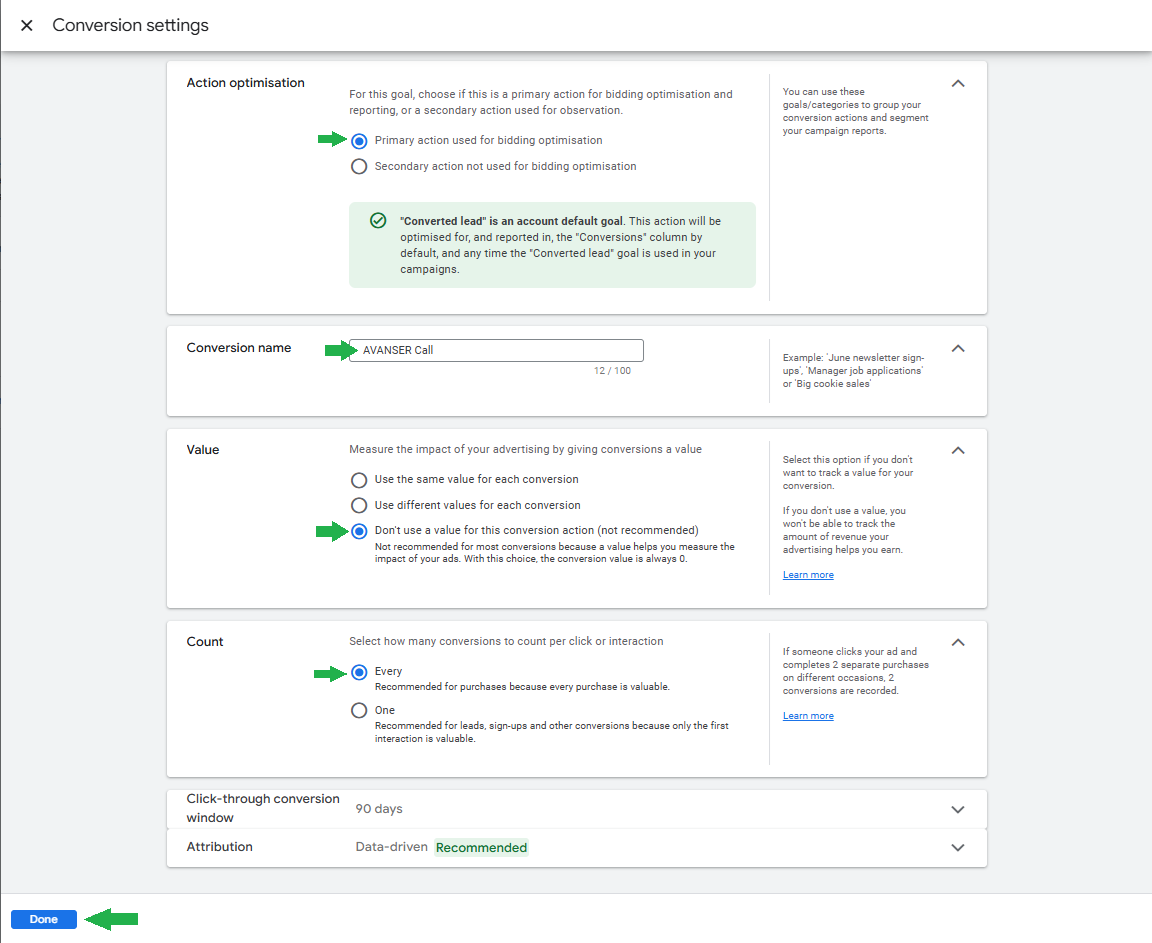Open Learn more link in Count section
1152x943 pixels.
[x=808, y=716]
